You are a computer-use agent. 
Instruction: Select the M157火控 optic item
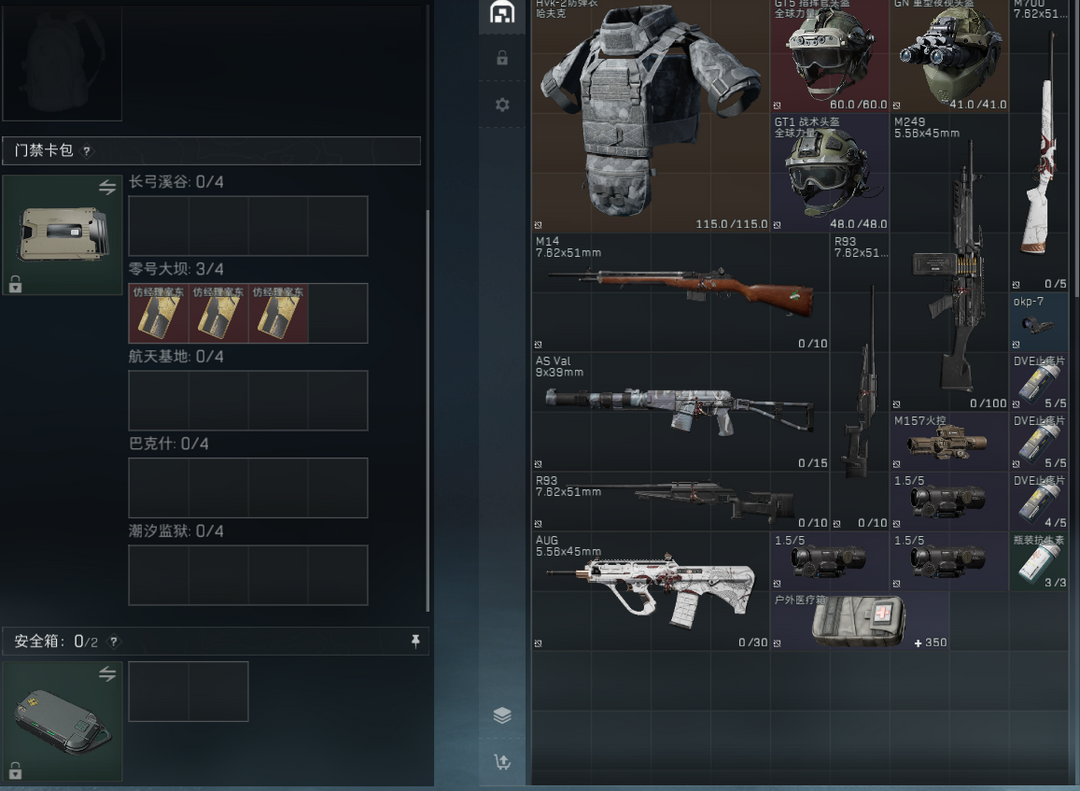(949, 442)
